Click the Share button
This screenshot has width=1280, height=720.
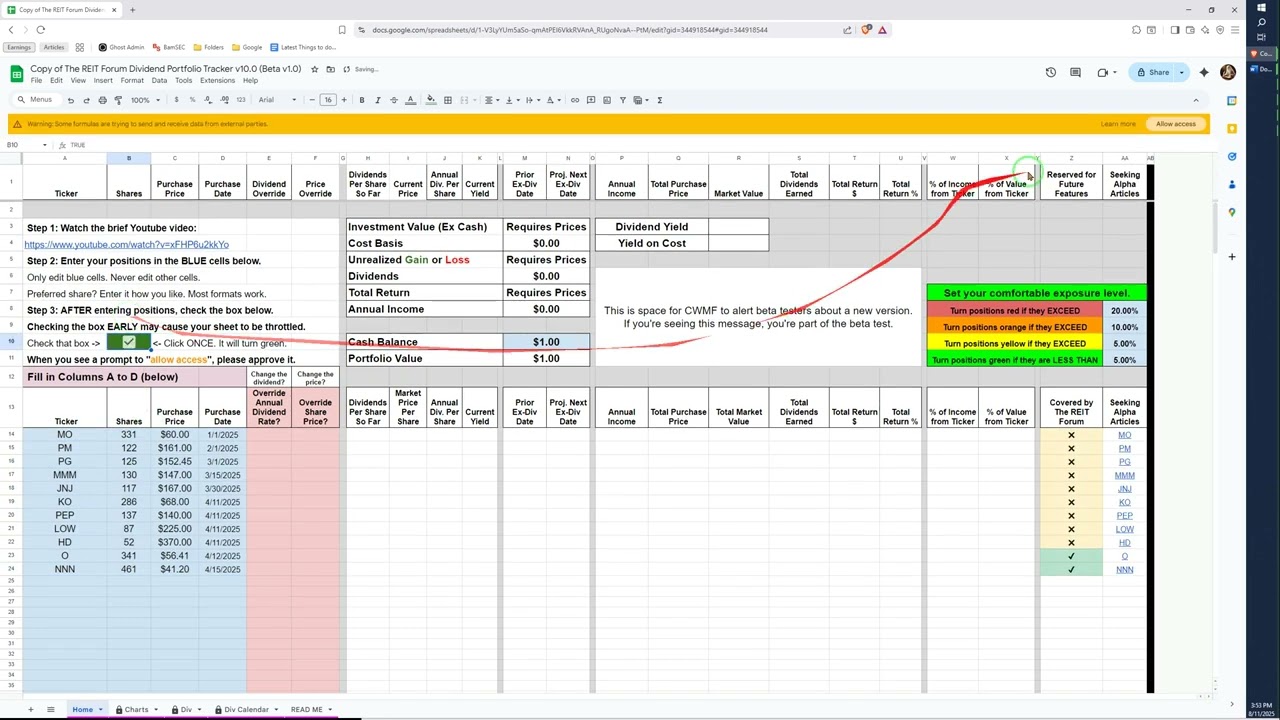pos(1152,72)
